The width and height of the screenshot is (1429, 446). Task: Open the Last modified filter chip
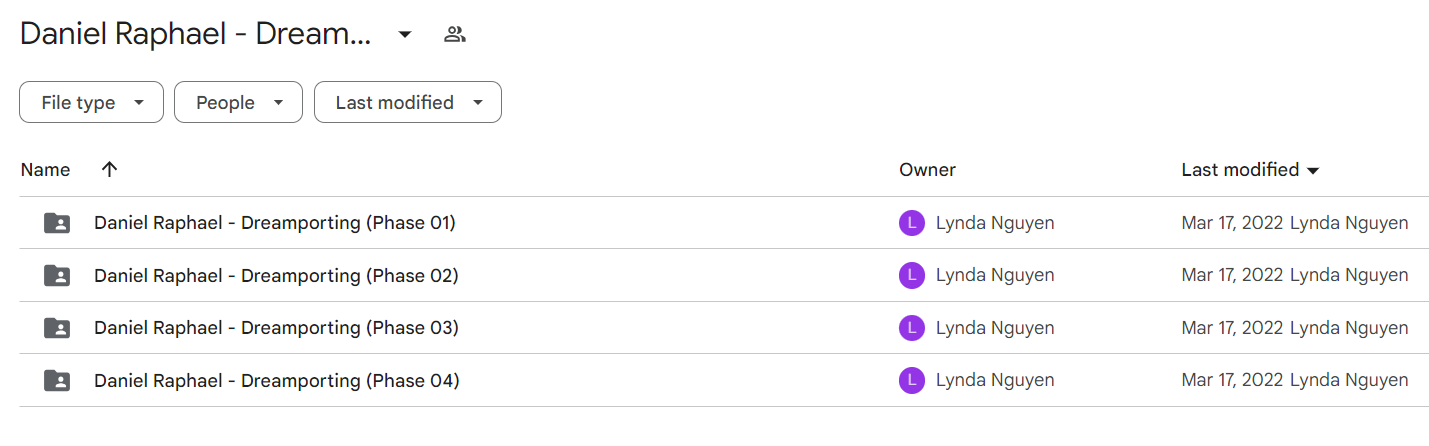(x=408, y=102)
